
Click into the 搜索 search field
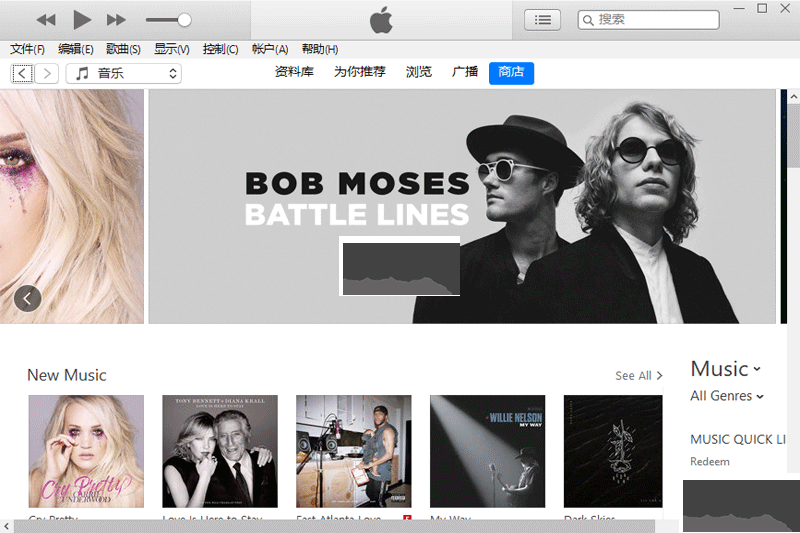[648, 20]
